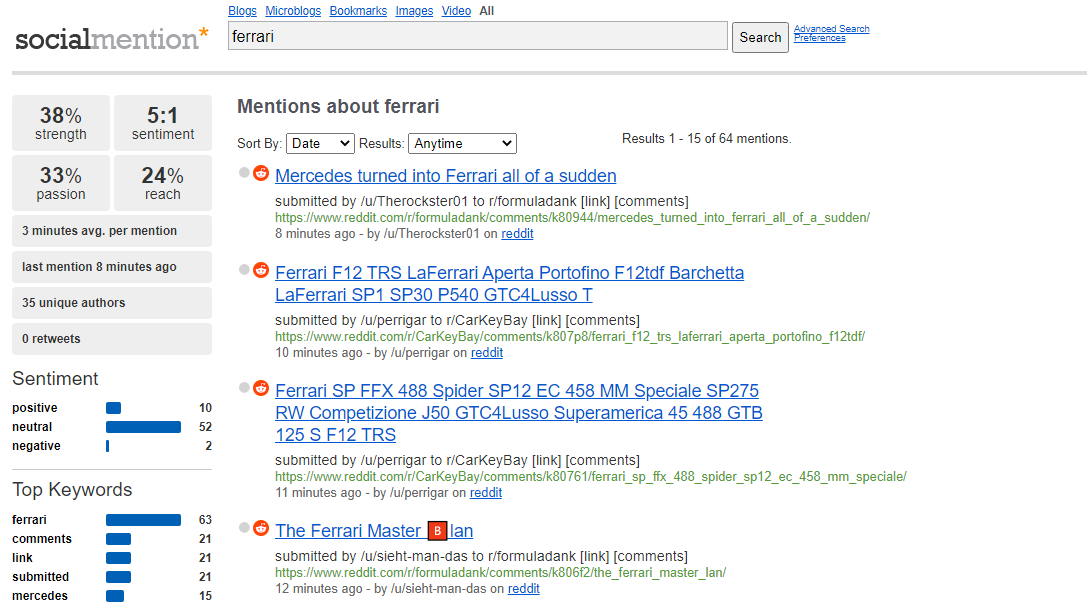Click reddit source link under sieht-man-das post

coord(523,588)
